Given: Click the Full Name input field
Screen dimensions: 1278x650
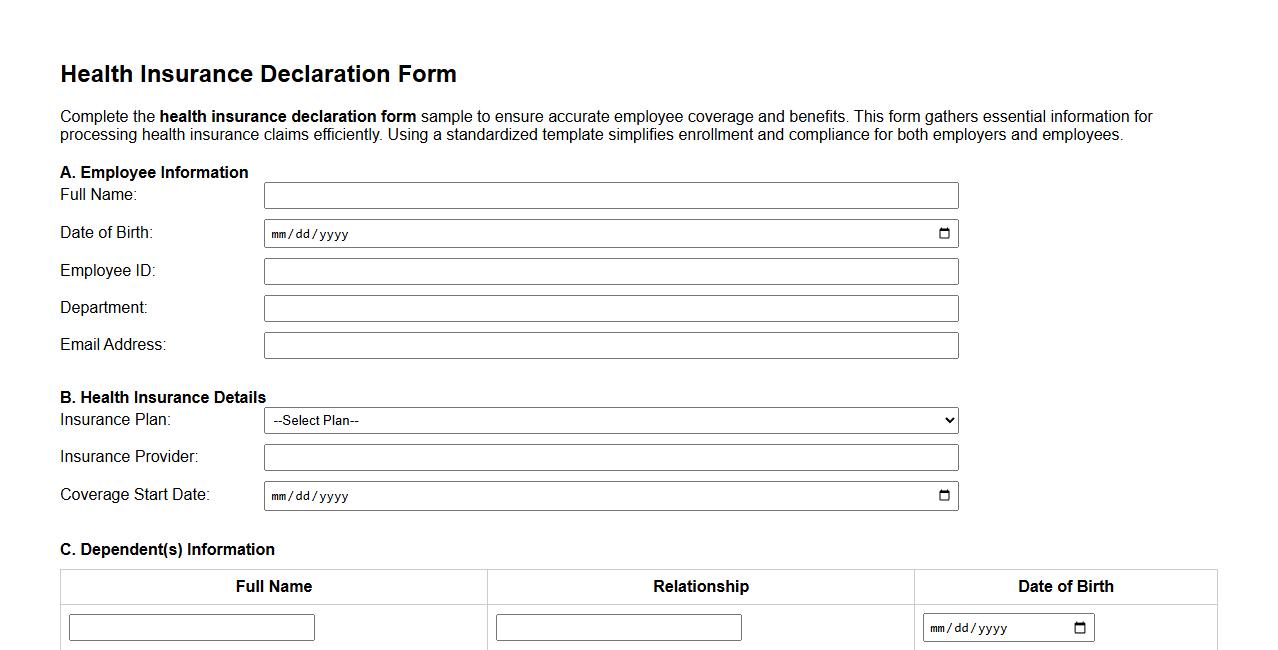Looking at the screenshot, I should point(610,195).
